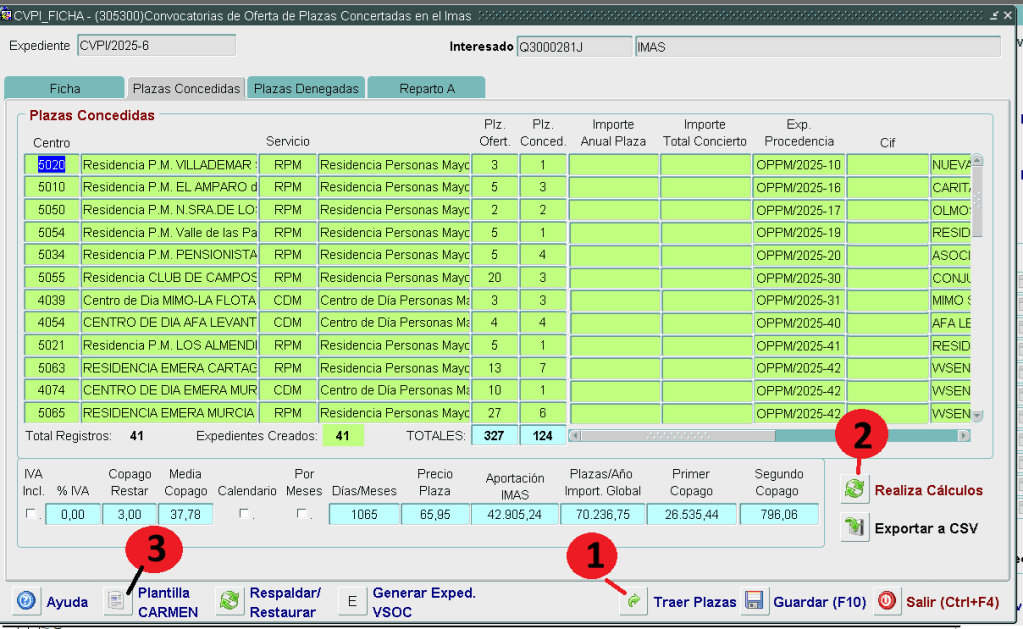Viewport: 1023px width, 629px height.
Task: Click the Realiza Cálculos refresh icon
Action: 854,489
